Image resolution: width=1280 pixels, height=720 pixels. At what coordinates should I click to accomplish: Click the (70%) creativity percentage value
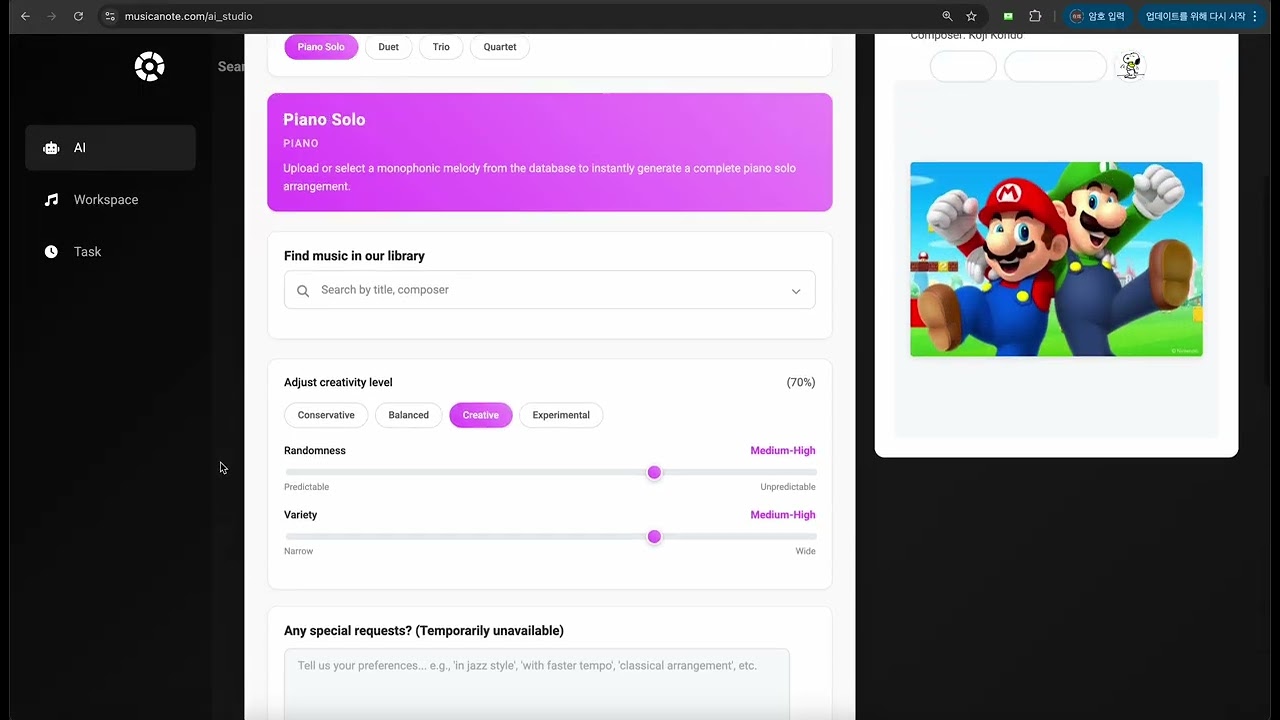801,382
